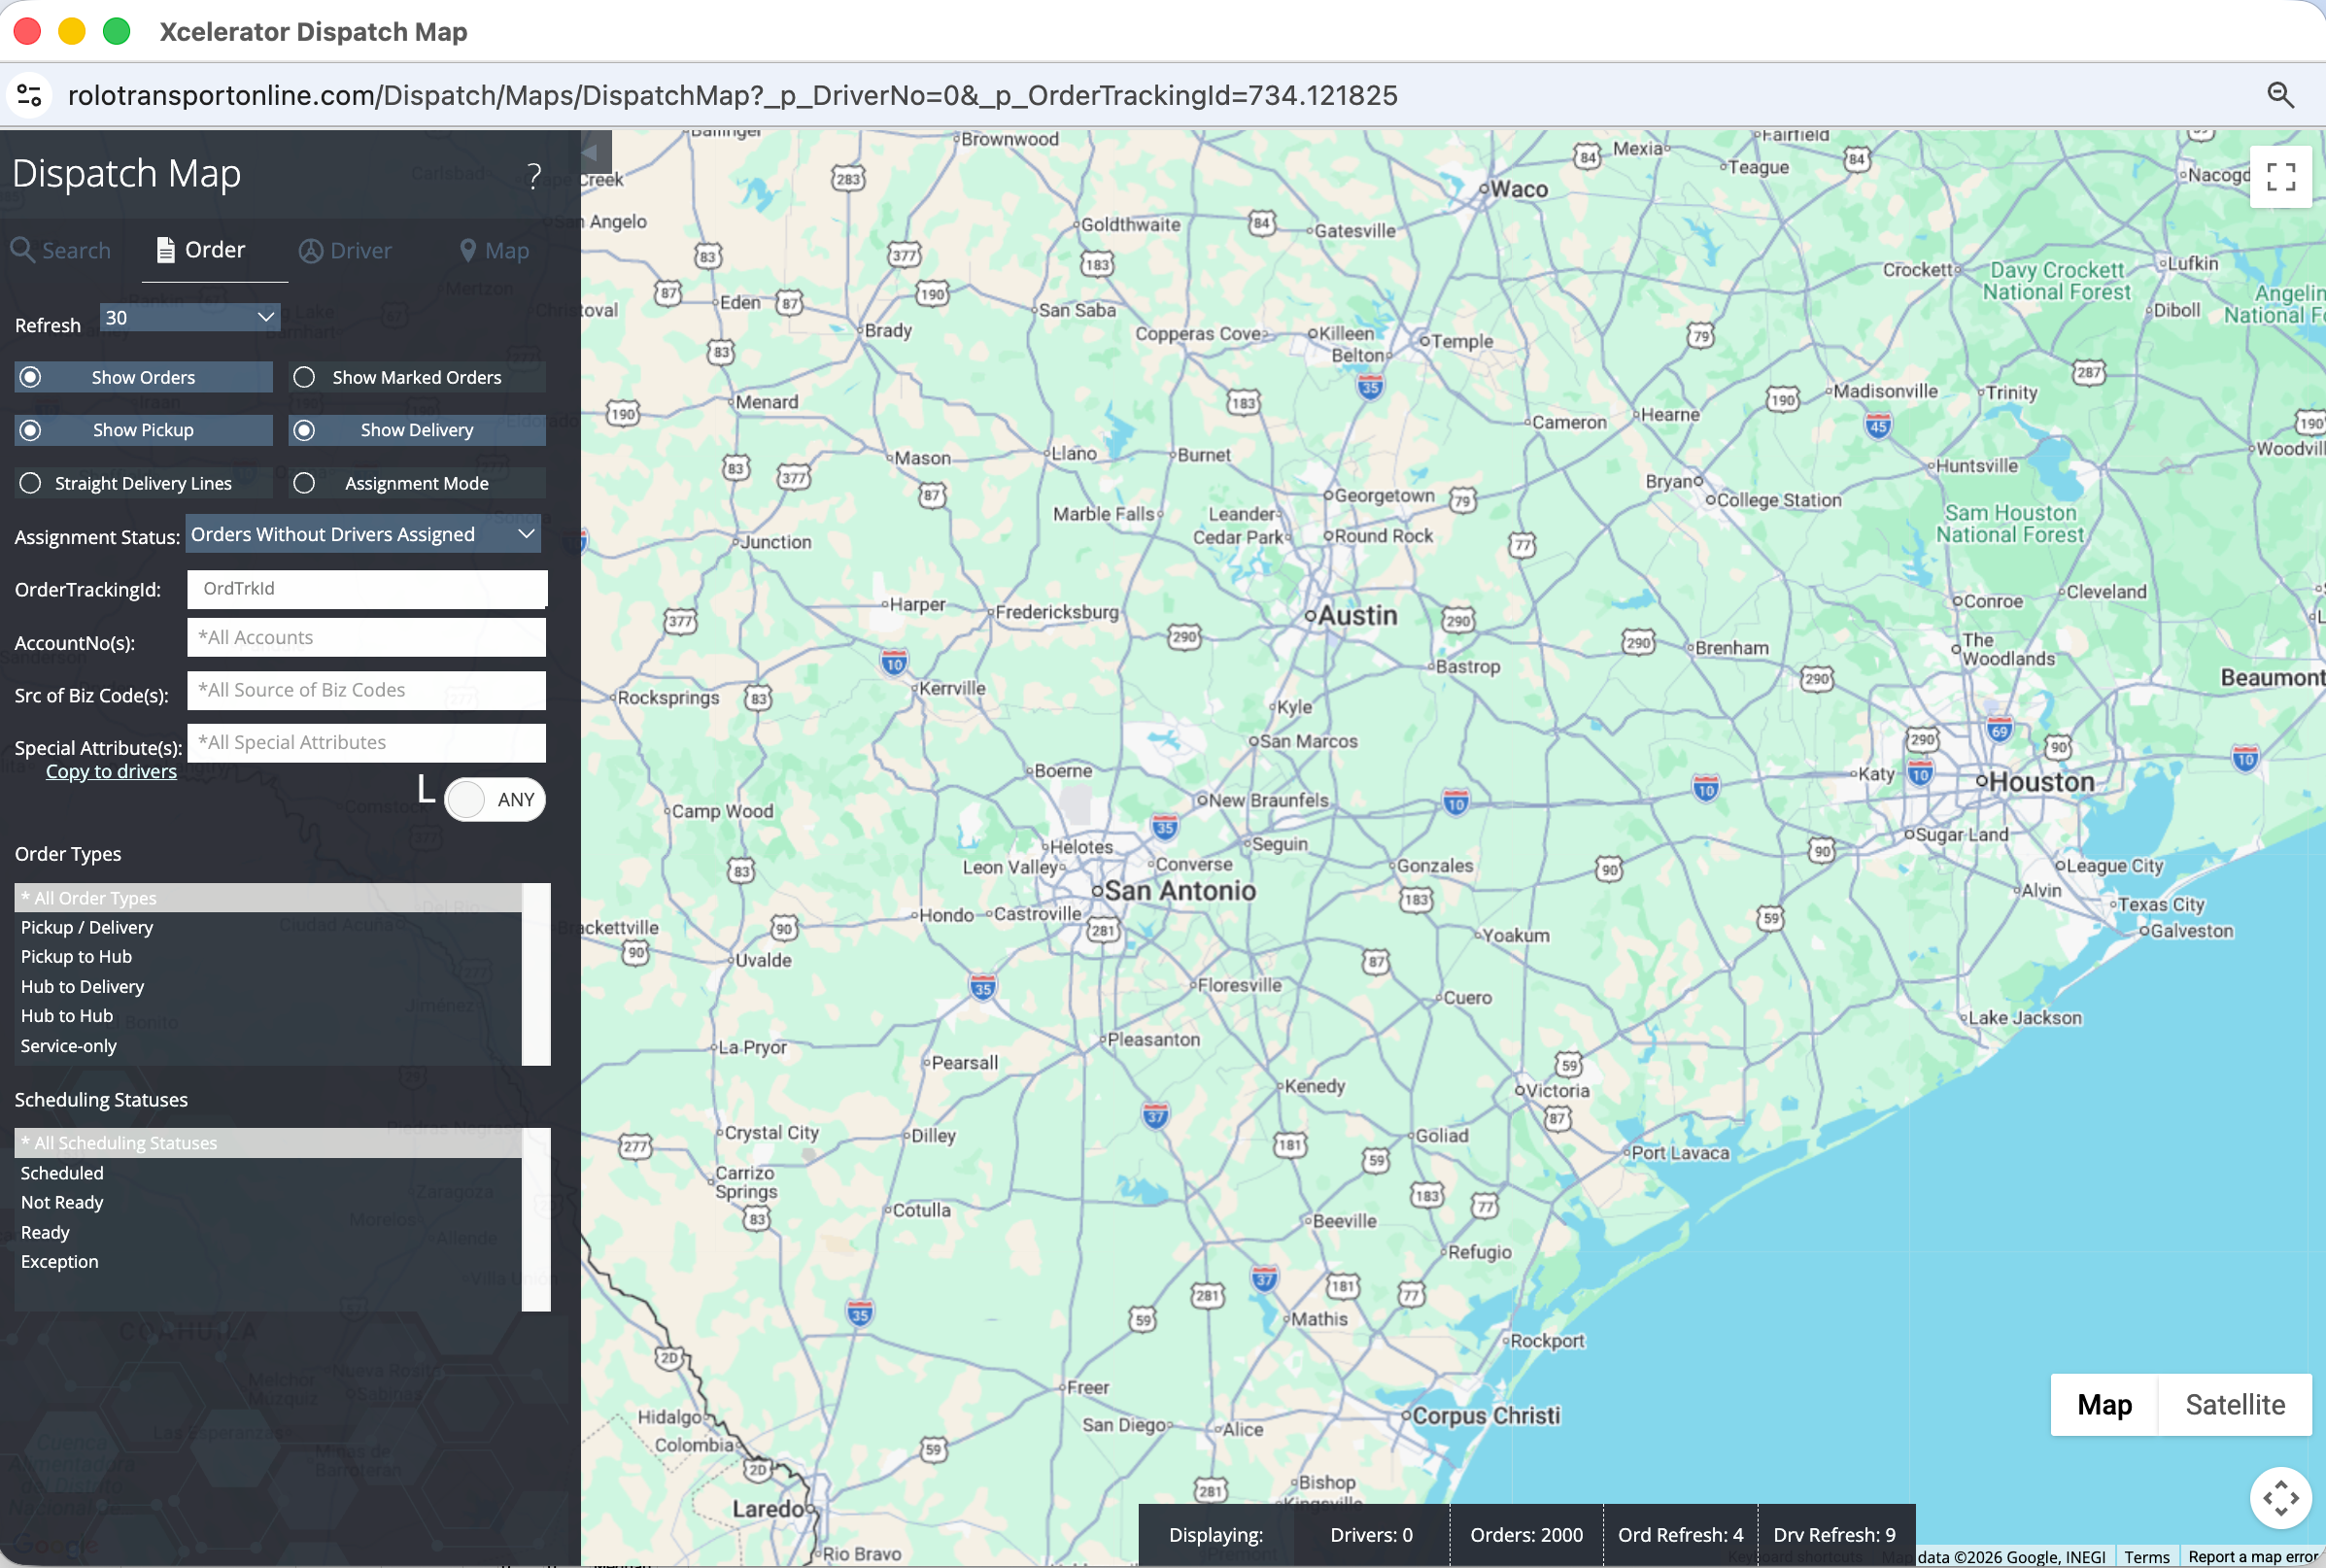Click the OrderTrackingId input field
2326x1568 pixels.
[367, 588]
